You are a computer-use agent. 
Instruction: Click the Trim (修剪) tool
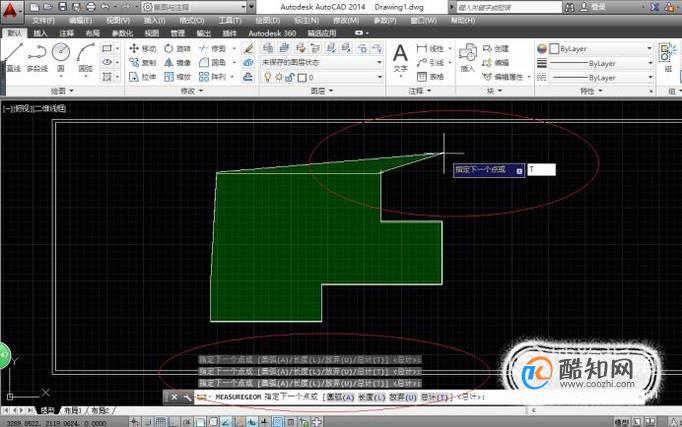[x=212, y=49]
